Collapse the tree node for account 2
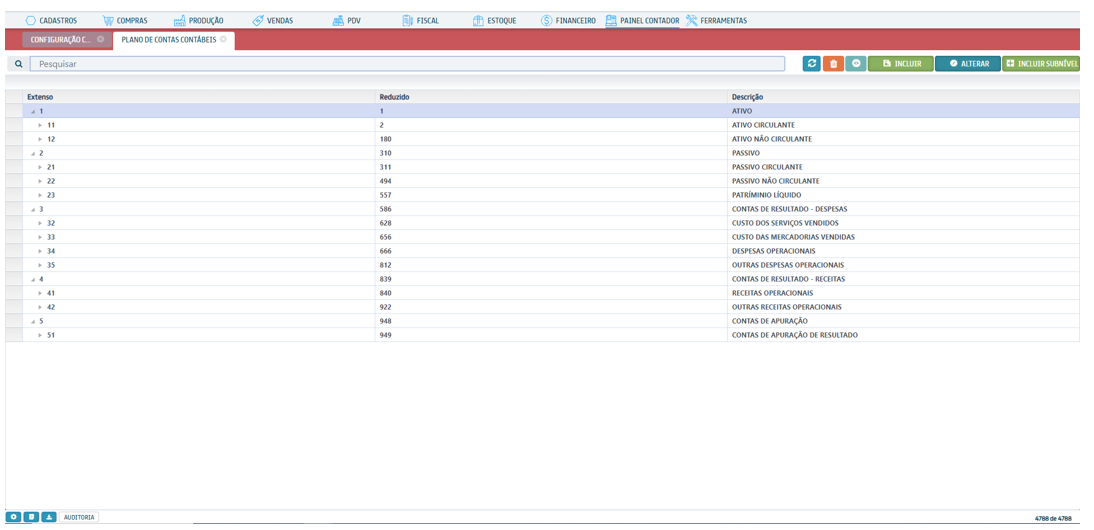 33,153
